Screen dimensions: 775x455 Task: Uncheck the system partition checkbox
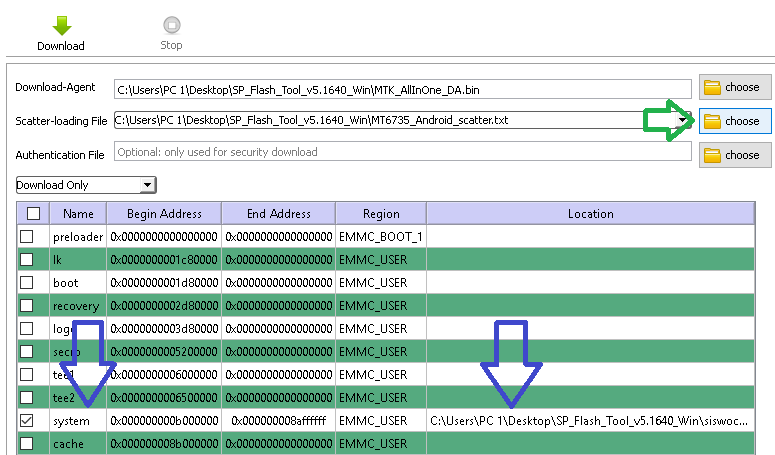point(27,420)
